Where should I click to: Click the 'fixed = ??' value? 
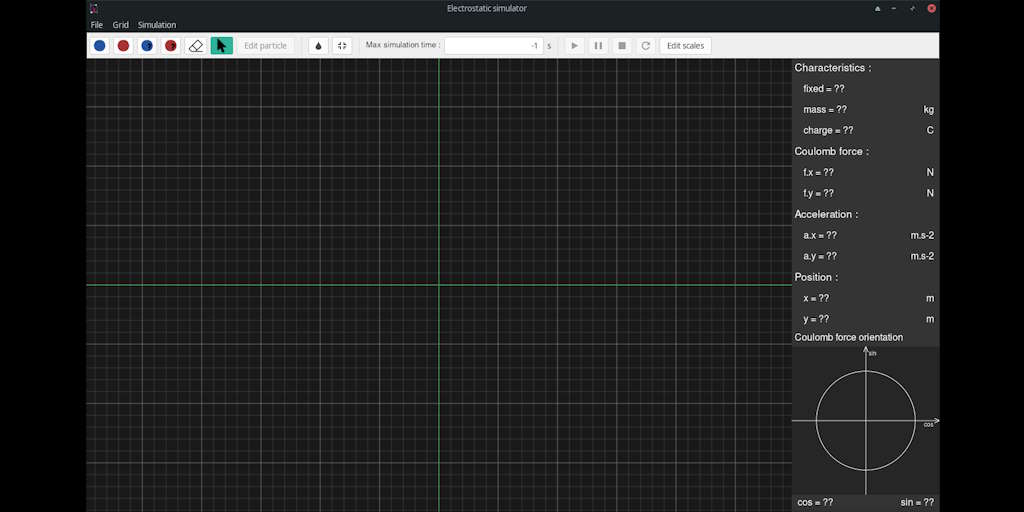(x=824, y=89)
